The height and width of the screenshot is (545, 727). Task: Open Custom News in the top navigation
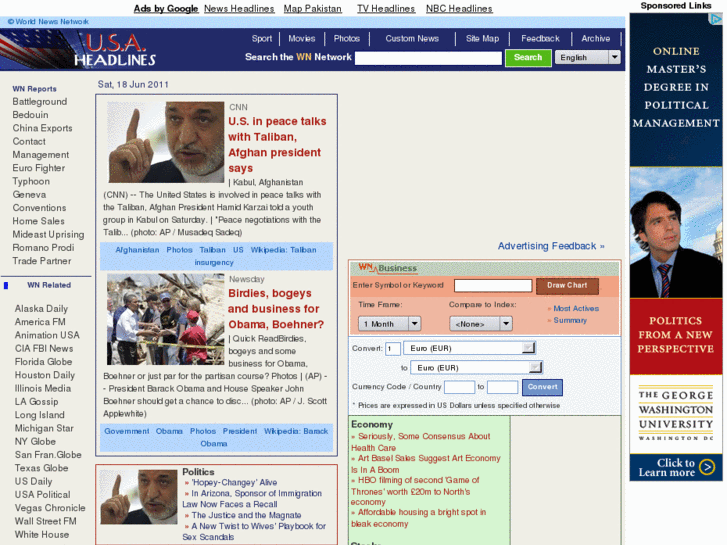pos(412,38)
